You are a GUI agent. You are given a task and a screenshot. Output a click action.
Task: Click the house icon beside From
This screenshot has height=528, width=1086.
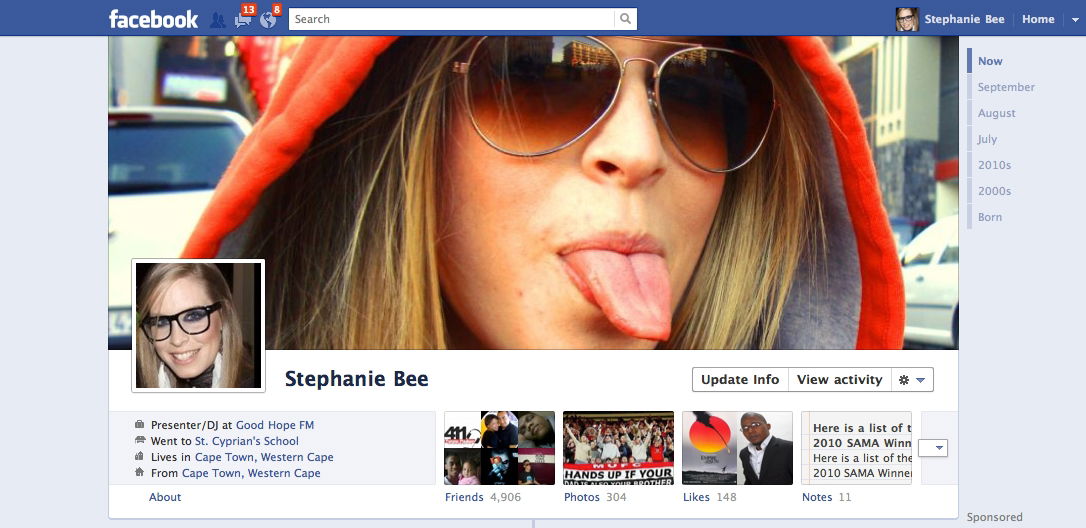[x=140, y=473]
